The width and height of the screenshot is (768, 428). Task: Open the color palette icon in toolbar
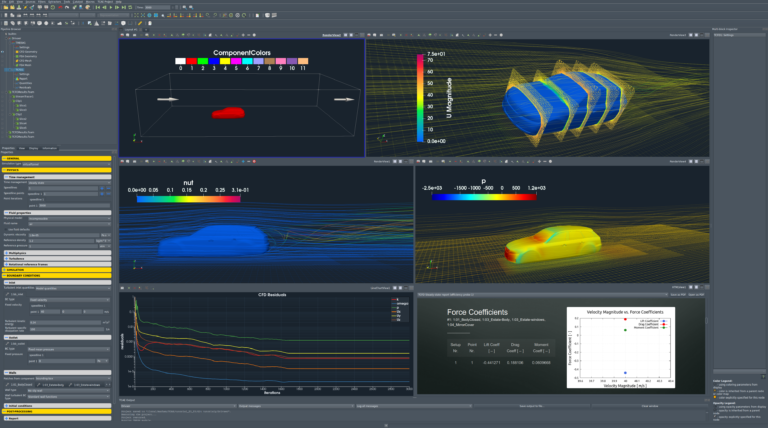[88, 7]
